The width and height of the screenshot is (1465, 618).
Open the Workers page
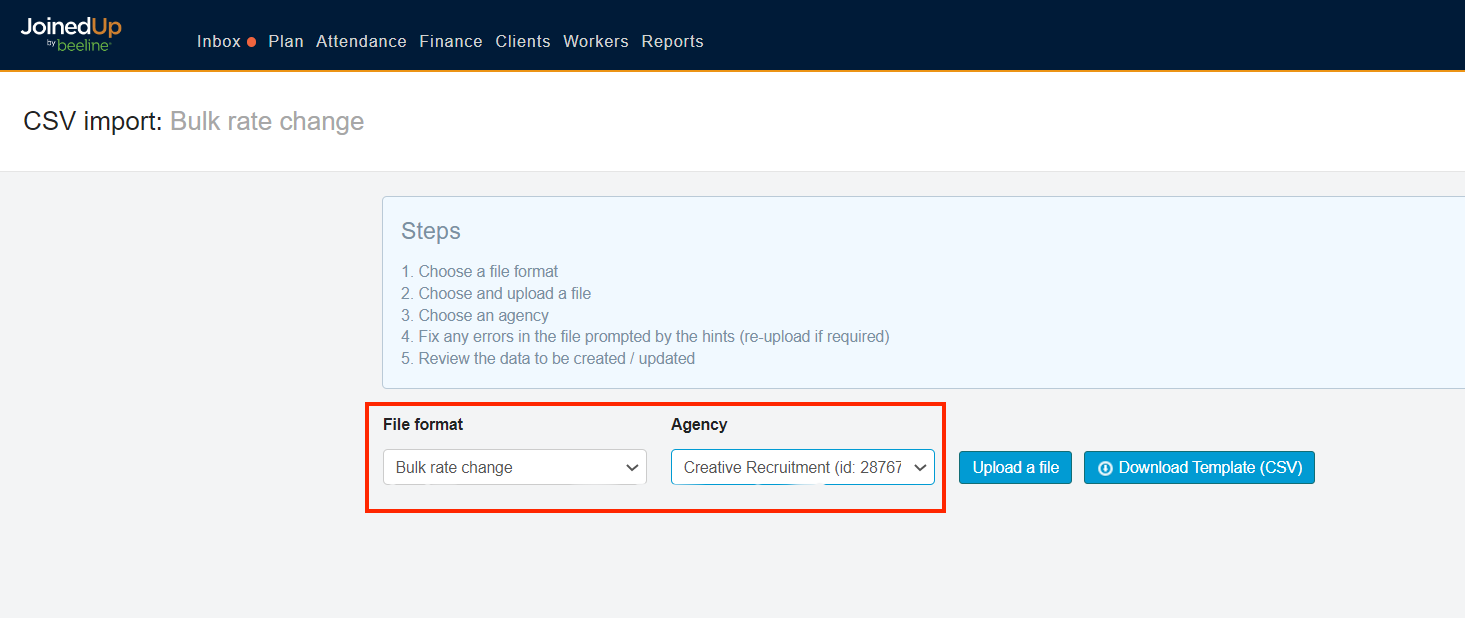tap(596, 42)
